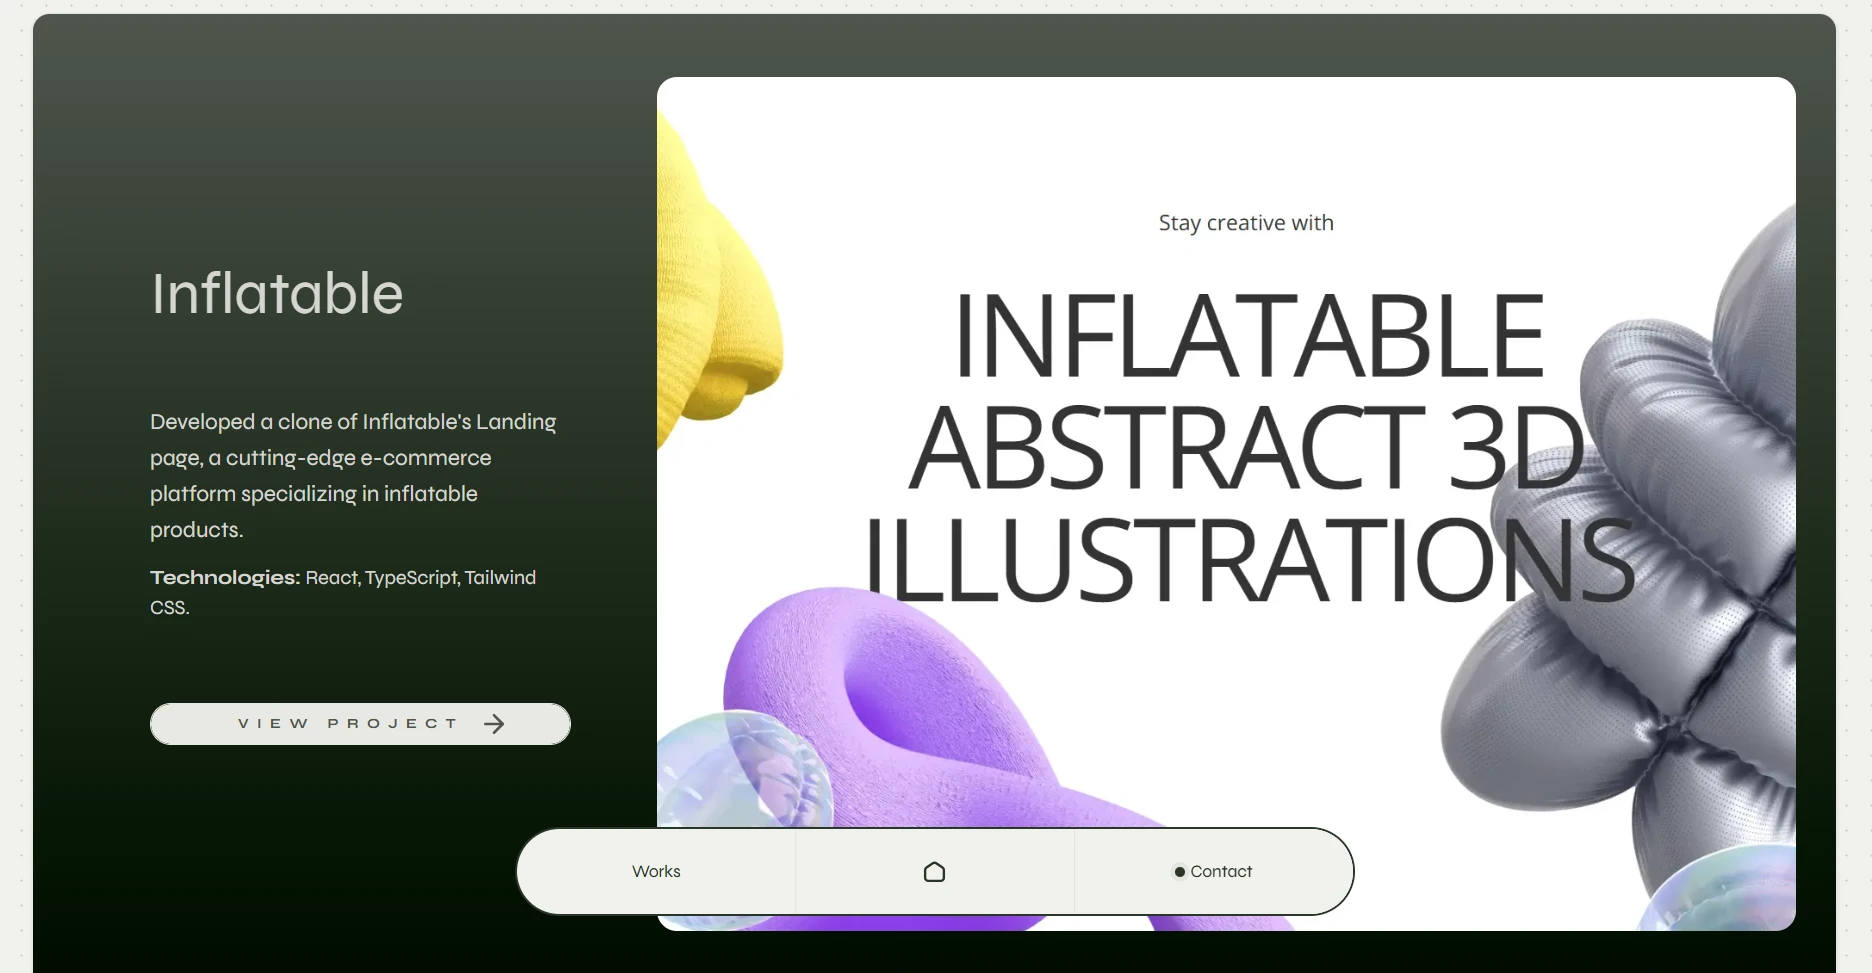Click the 'Developed a clone of Inflatable's Landing' description

click(353, 476)
